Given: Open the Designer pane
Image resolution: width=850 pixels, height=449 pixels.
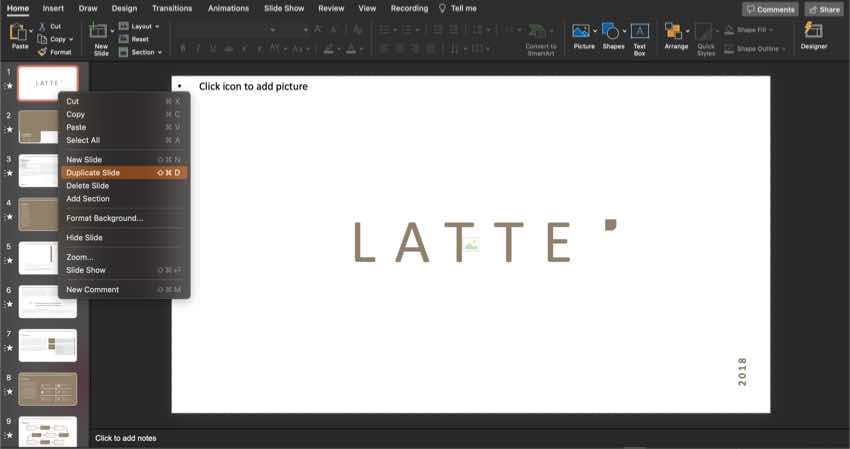Looking at the screenshot, I should tap(813, 32).
